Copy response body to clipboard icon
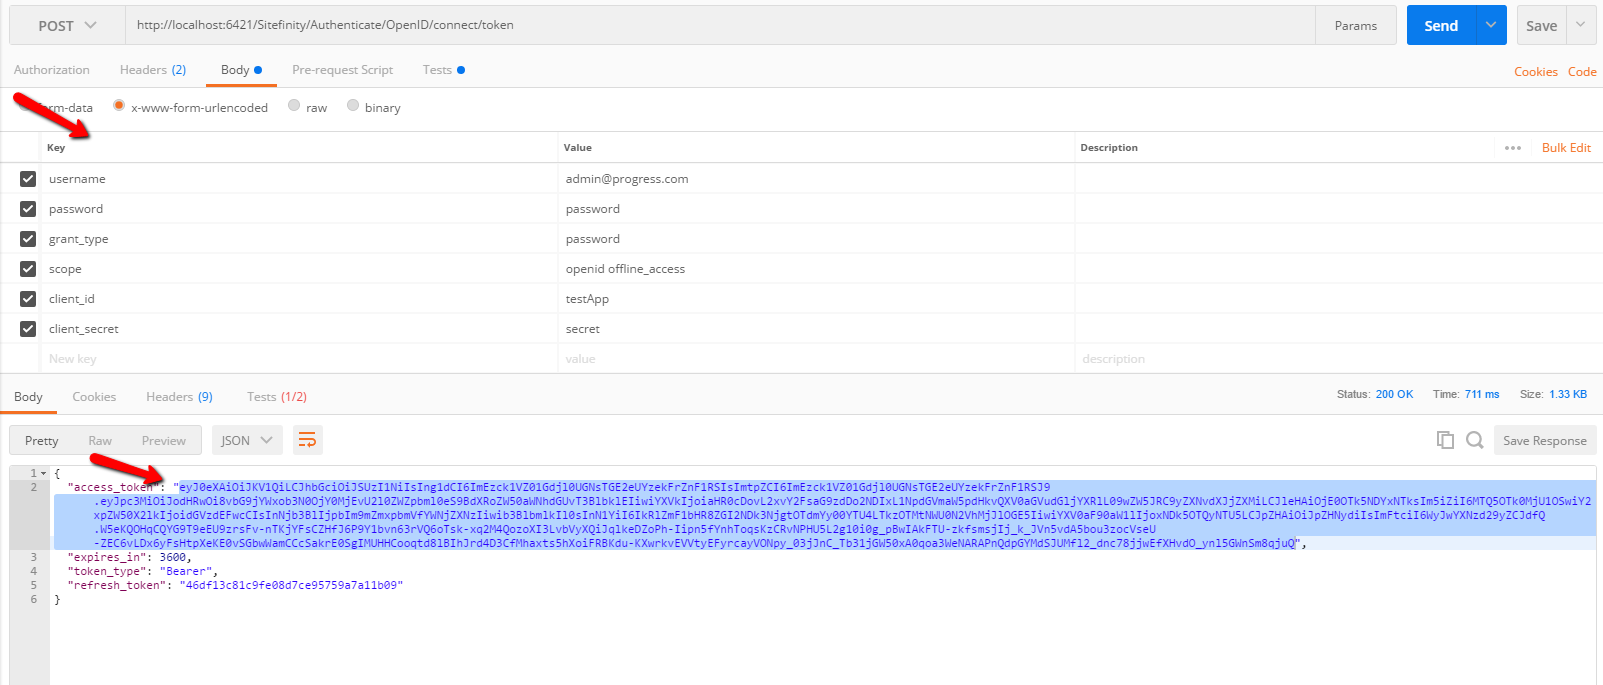The height and width of the screenshot is (685, 1603). [x=1445, y=440]
